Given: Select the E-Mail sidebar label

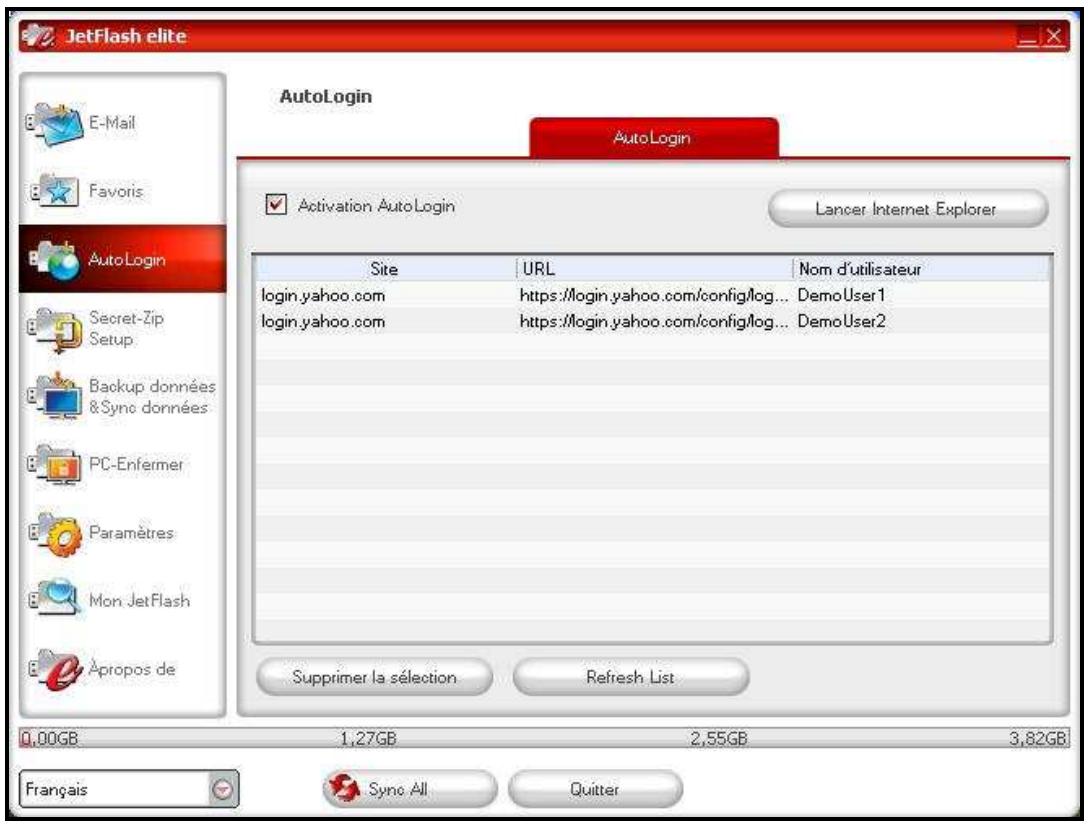Looking at the screenshot, I should point(112,123).
